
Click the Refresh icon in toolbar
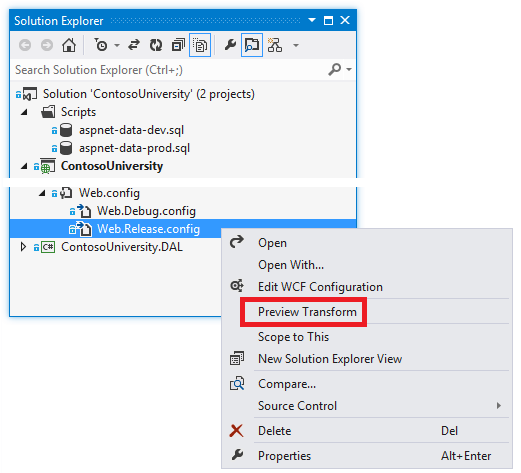pyautogui.click(x=156, y=45)
